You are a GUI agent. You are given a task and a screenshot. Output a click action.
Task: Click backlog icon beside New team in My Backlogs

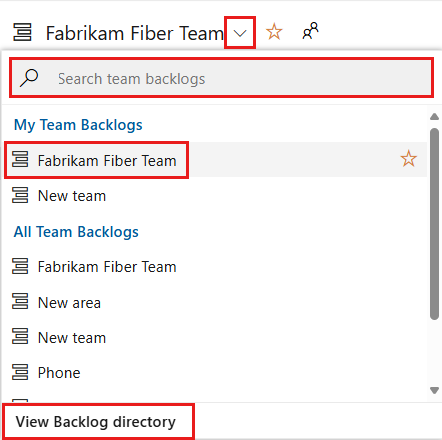tap(20, 195)
